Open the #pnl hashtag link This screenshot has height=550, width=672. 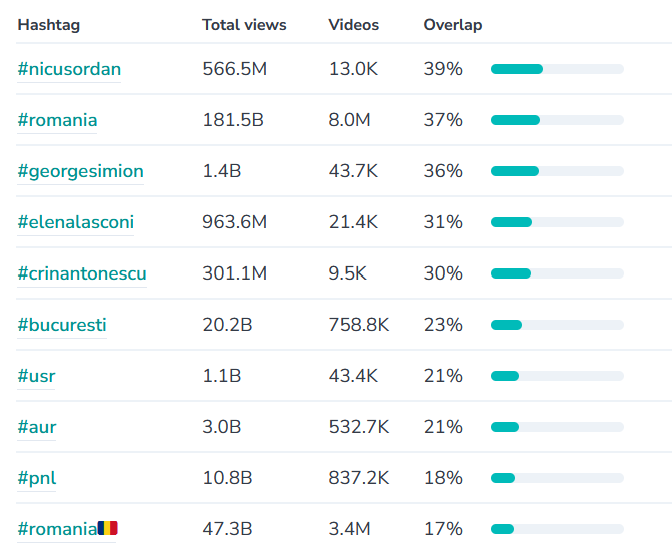[37, 478]
